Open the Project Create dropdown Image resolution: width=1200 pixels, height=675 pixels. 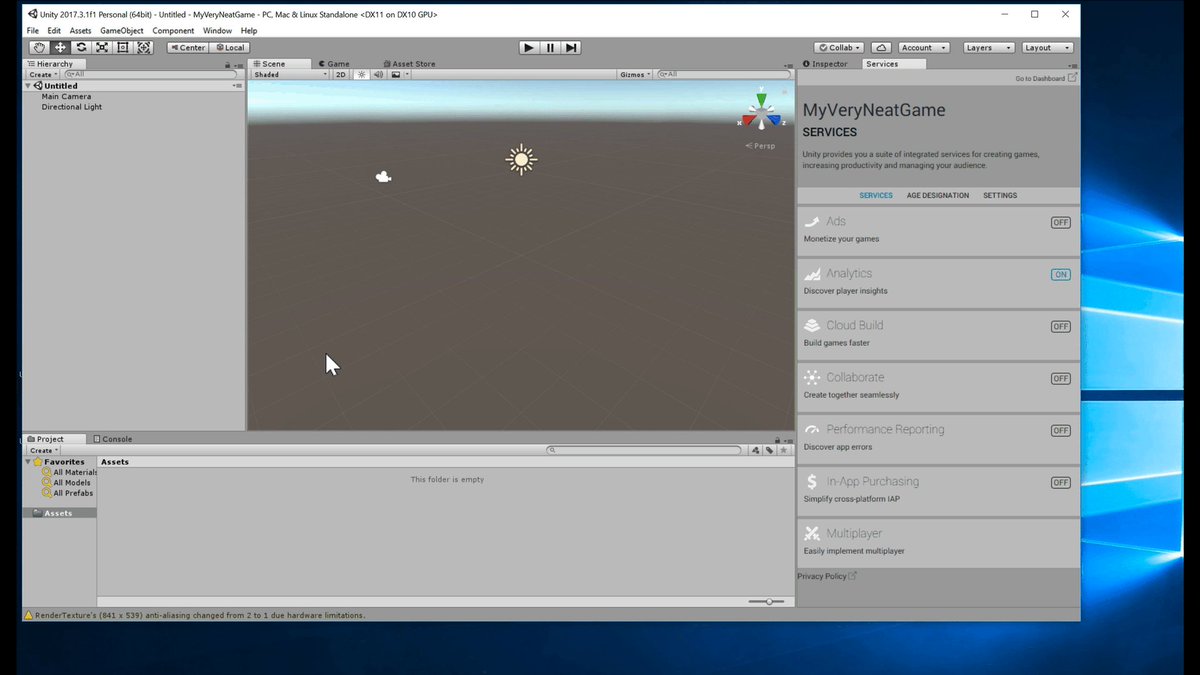43,450
